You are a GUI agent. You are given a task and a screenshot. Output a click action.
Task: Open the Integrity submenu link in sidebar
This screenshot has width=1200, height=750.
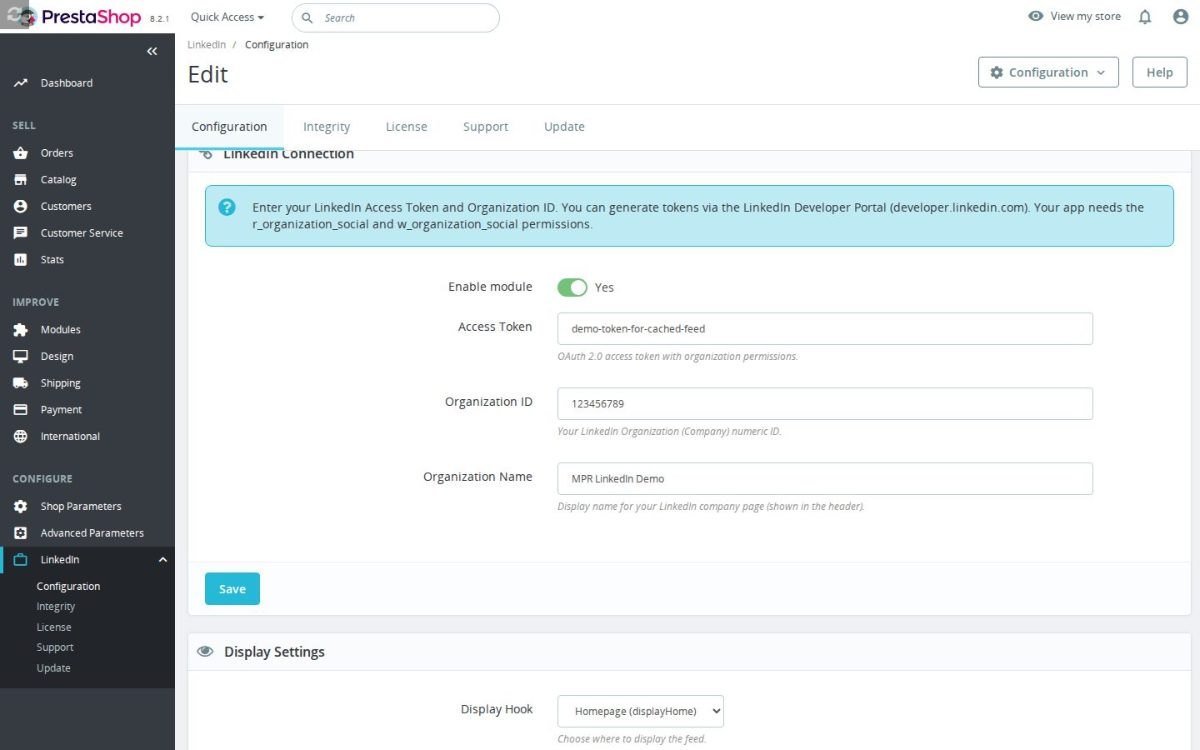coord(56,607)
